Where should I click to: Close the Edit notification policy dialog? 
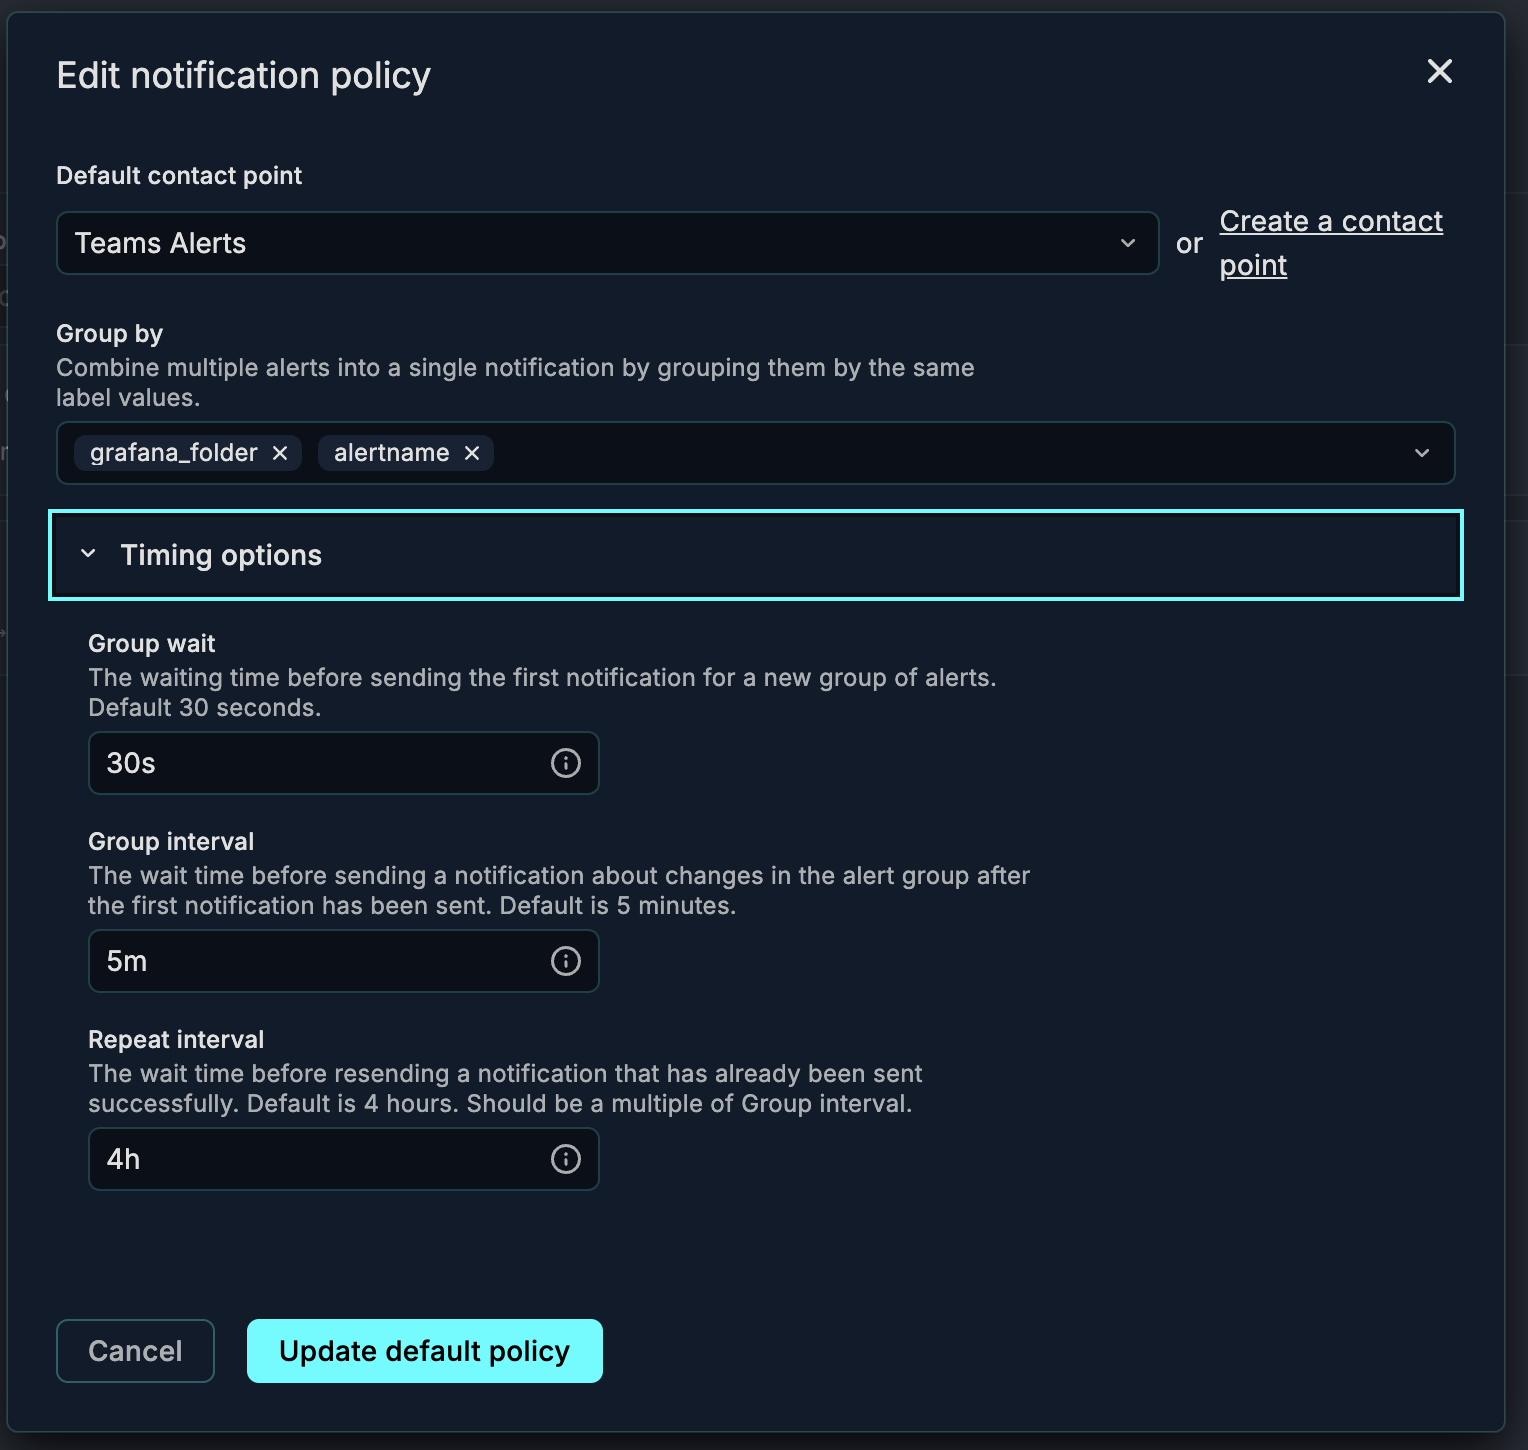click(x=1439, y=71)
